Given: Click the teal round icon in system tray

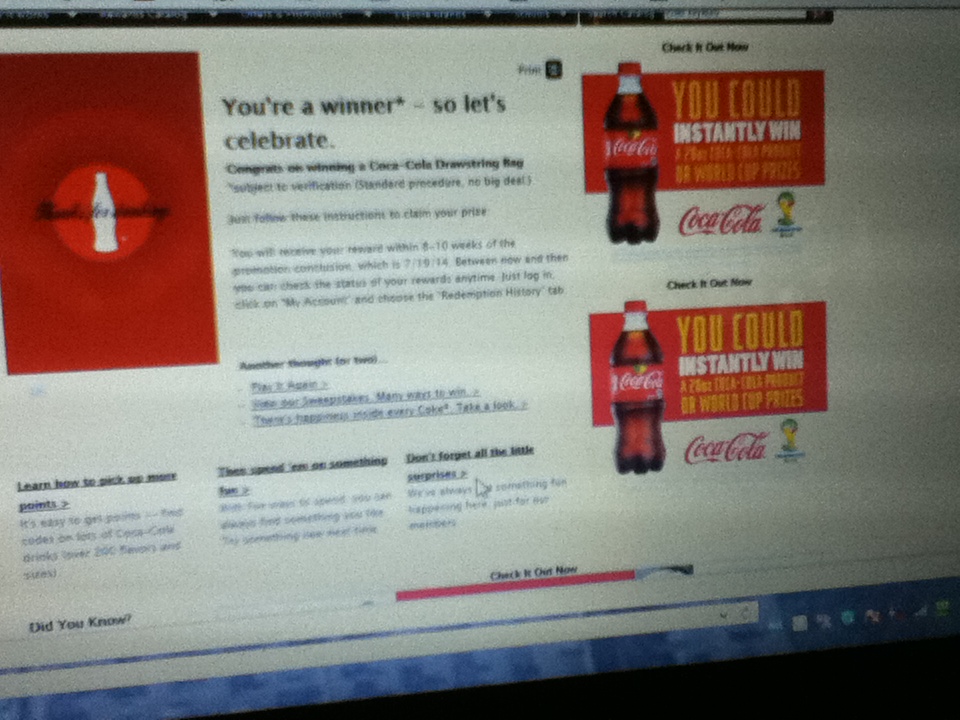Looking at the screenshot, I should tap(848, 618).
